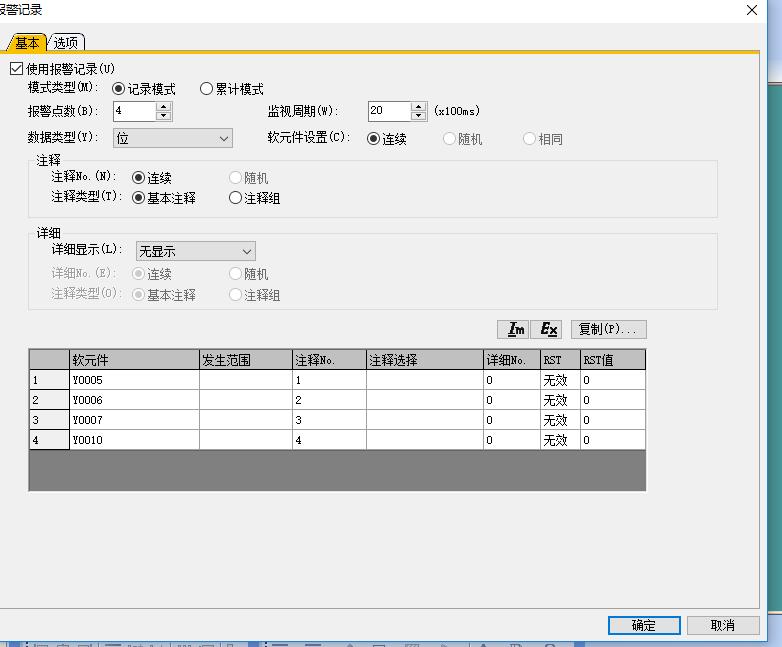Decrease the 报警点数 value with down arrow
The image size is (782, 647).
point(164,116)
